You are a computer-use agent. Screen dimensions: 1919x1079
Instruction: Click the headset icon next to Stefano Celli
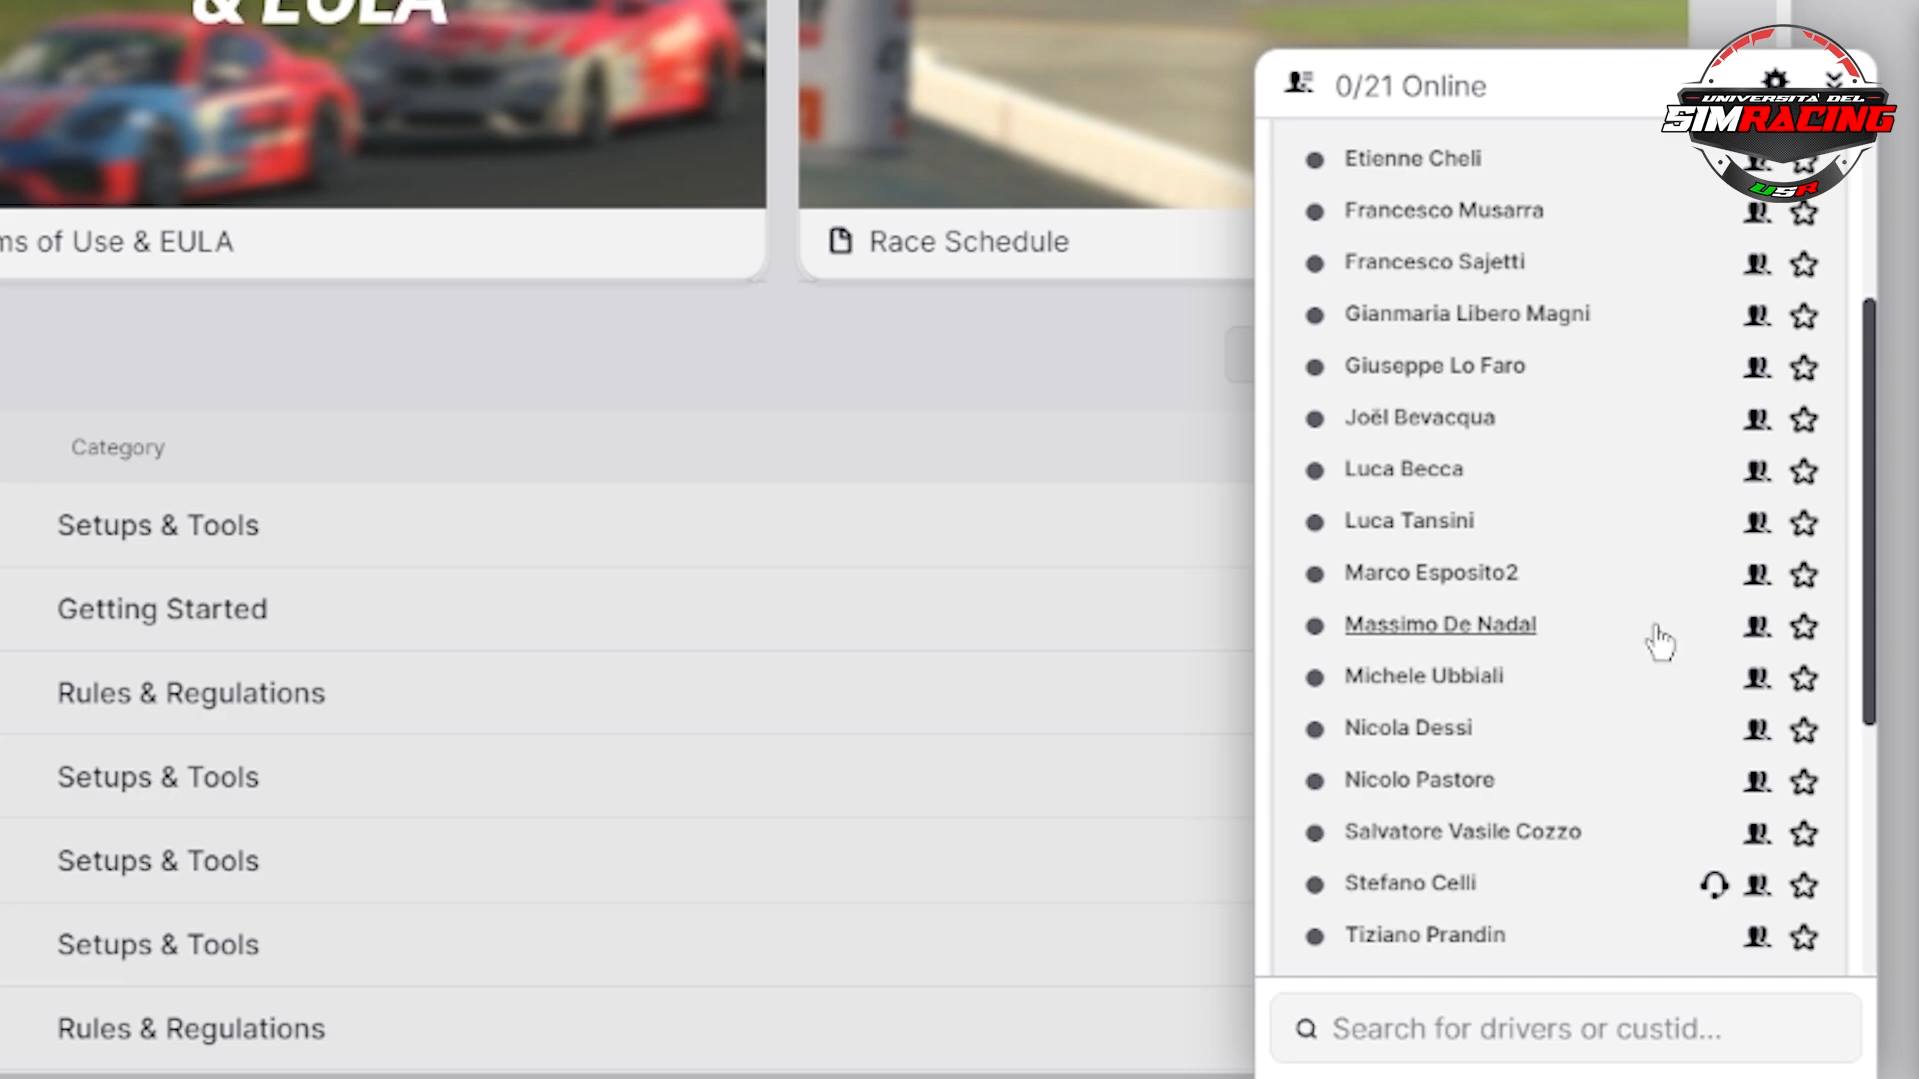click(x=1713, y=885)
